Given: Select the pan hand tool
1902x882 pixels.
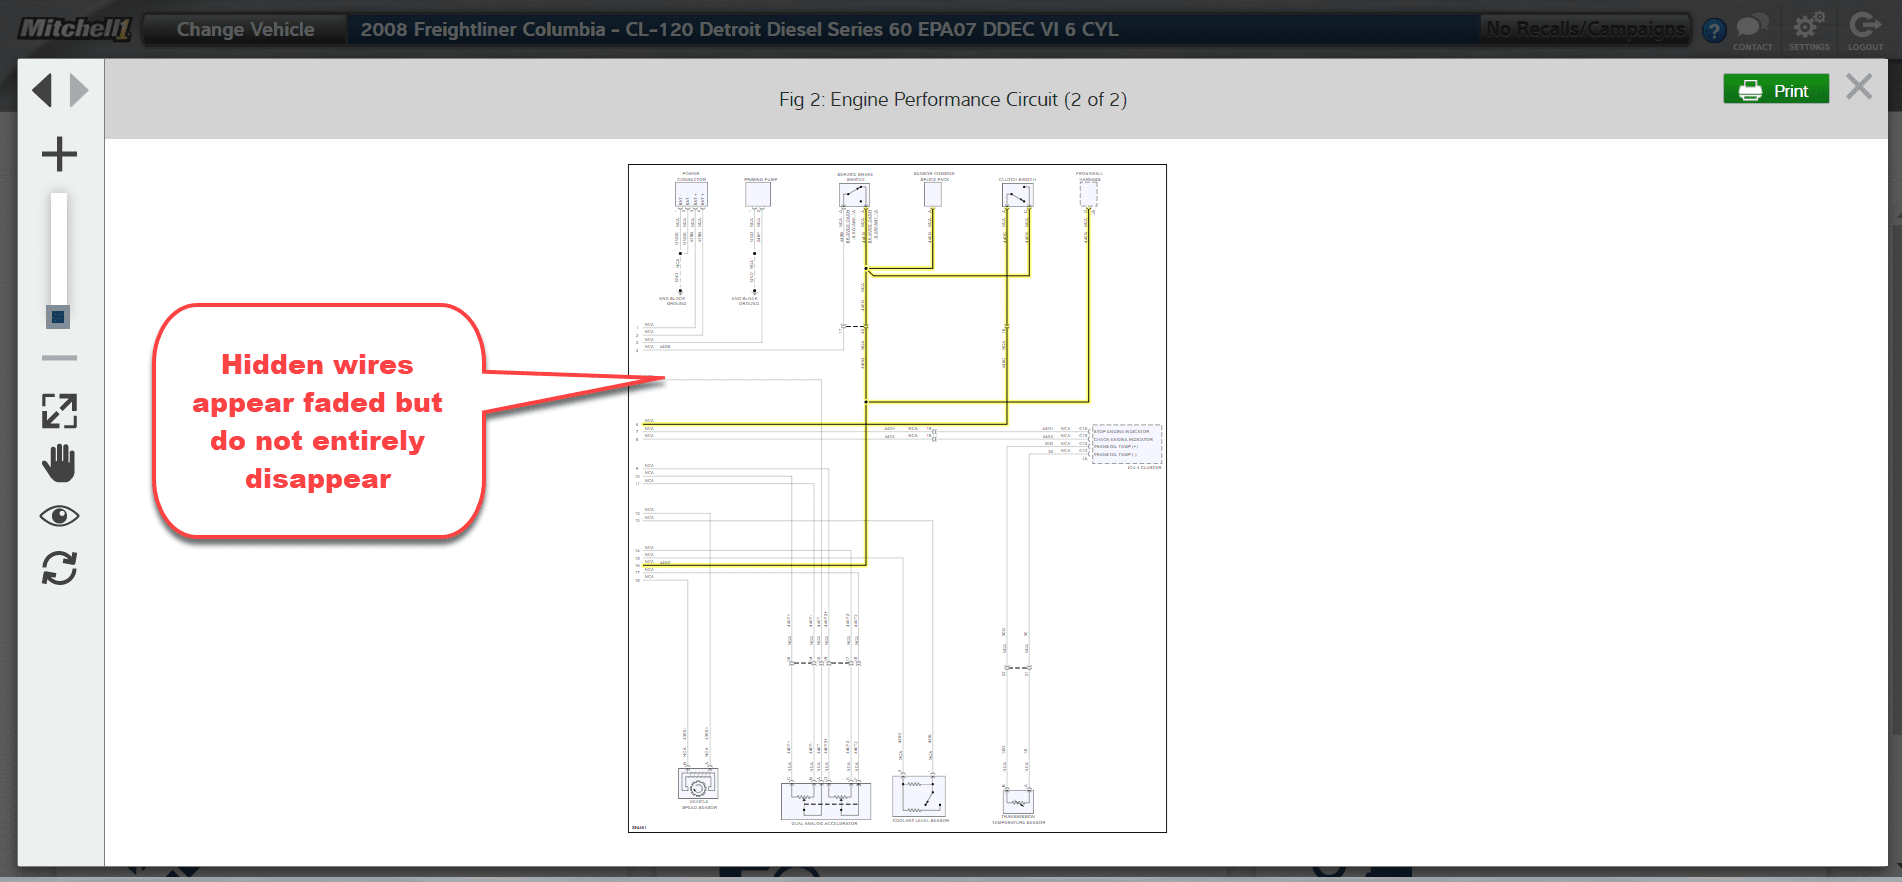Looking at the screenshot, I should (59, 463).
